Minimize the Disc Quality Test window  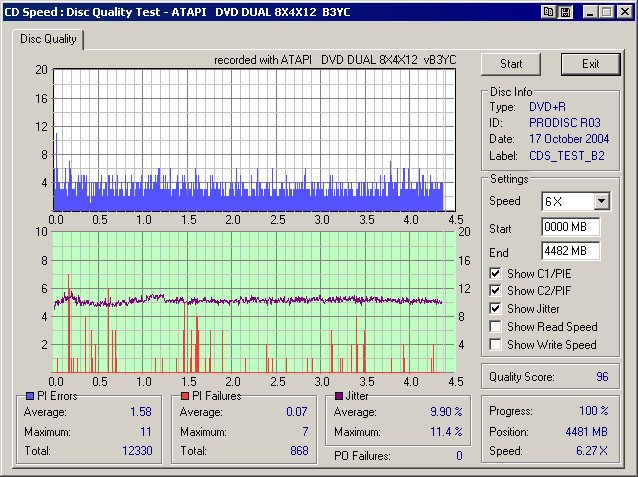(x=588, y=11)
